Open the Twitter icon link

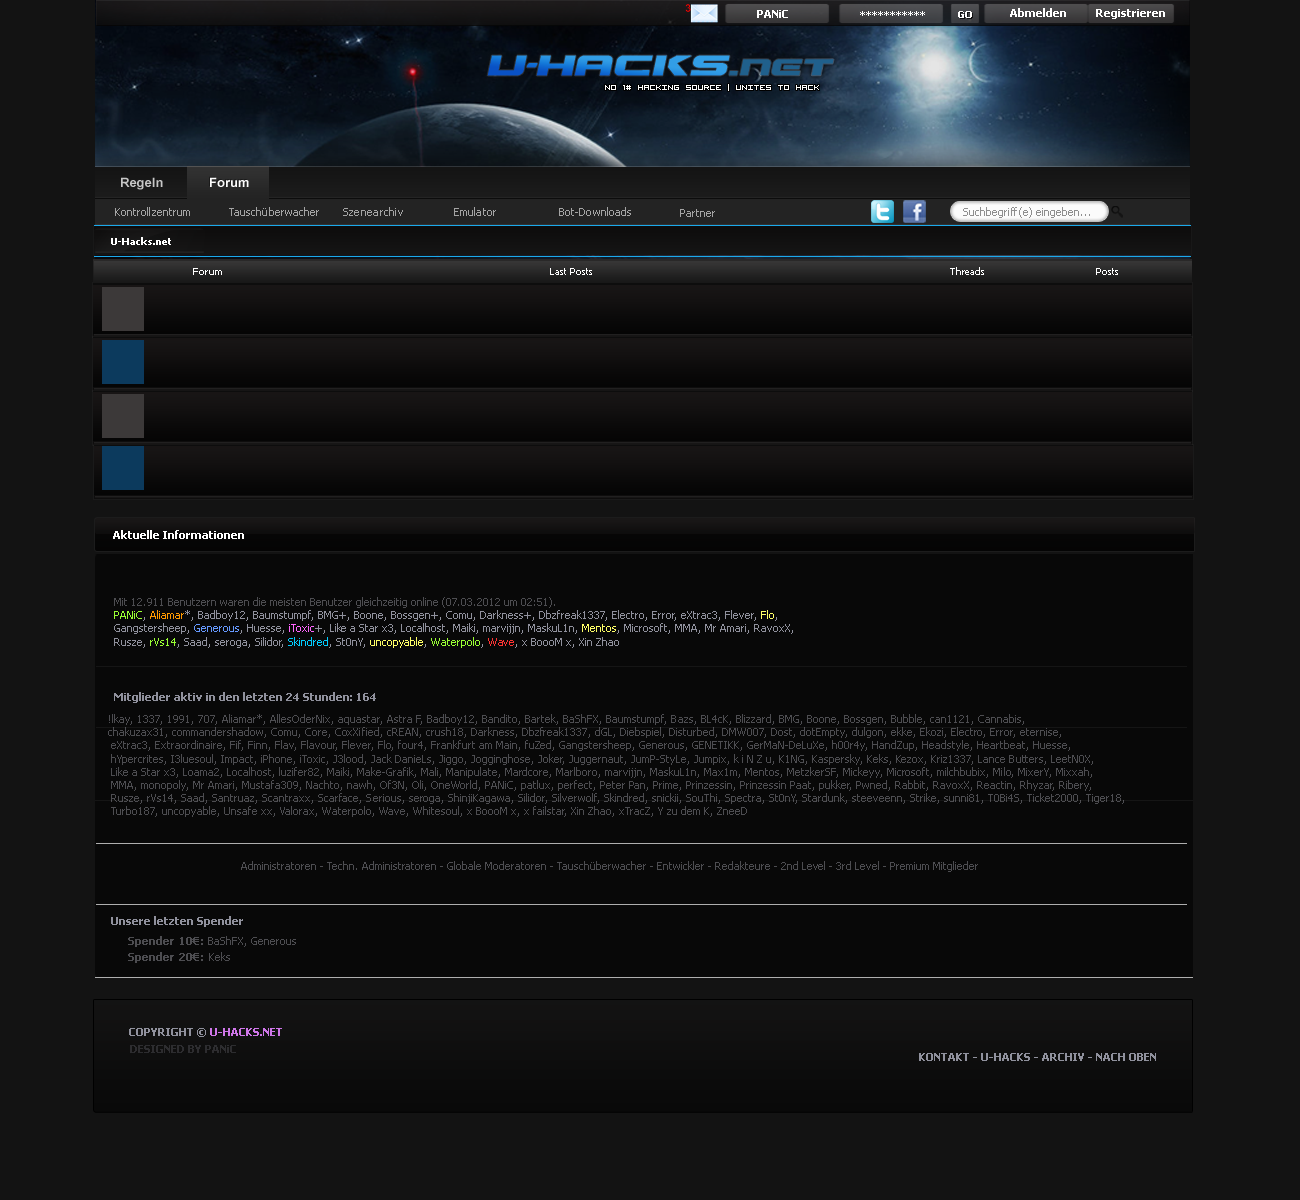point(882,211)
